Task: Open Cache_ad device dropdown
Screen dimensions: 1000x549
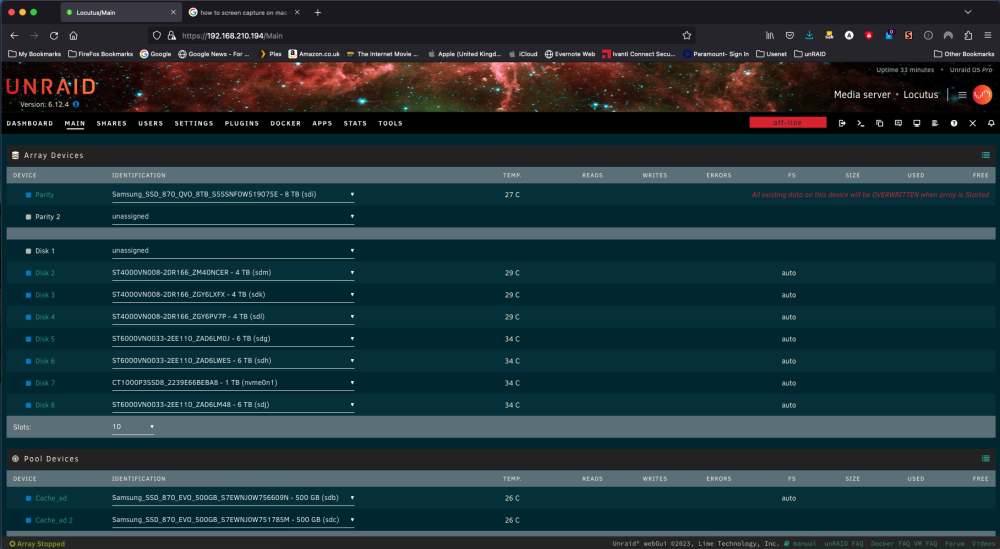Action: (x=233, y=498)
